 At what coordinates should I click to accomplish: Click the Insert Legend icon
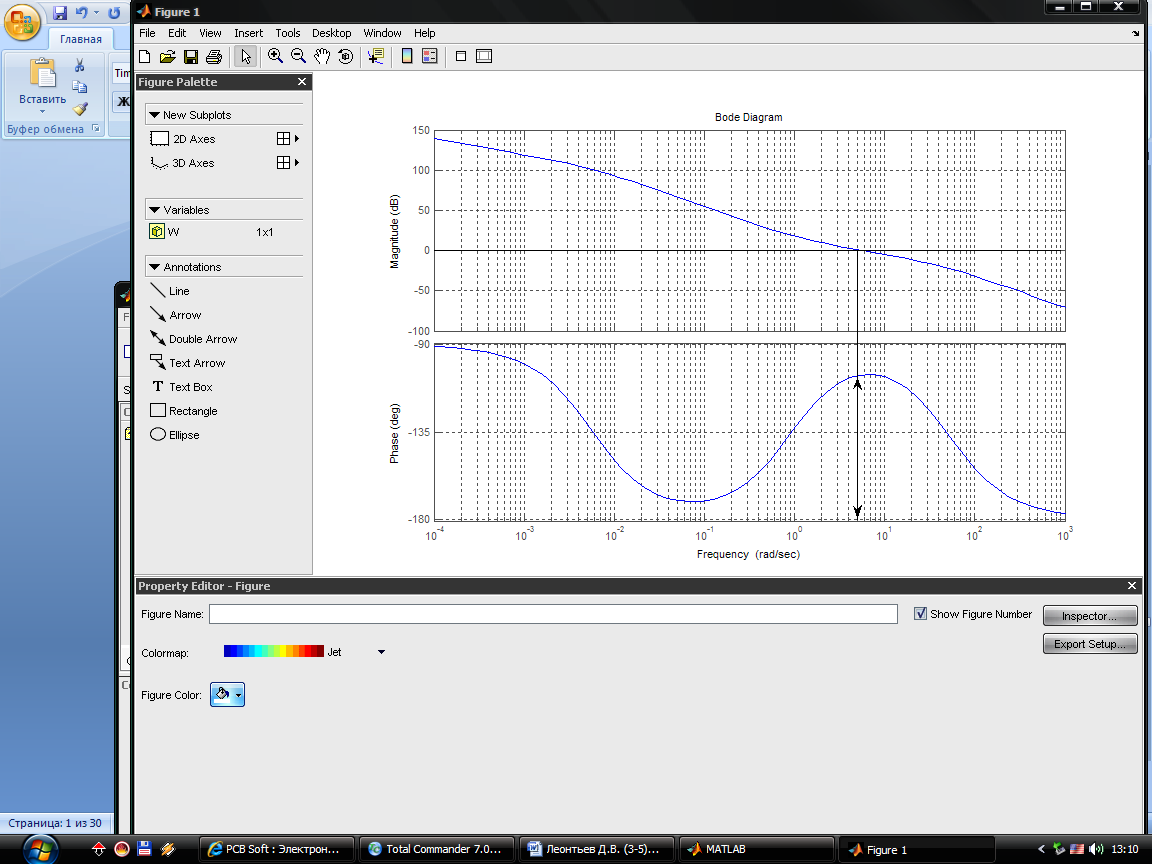[x=430, y=57]
